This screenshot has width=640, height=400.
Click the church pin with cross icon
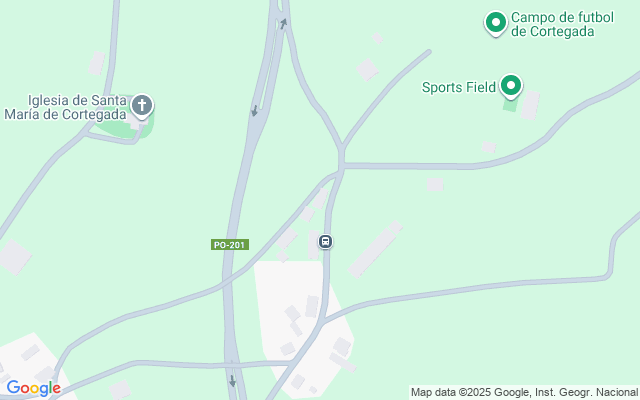pos(142,106)
